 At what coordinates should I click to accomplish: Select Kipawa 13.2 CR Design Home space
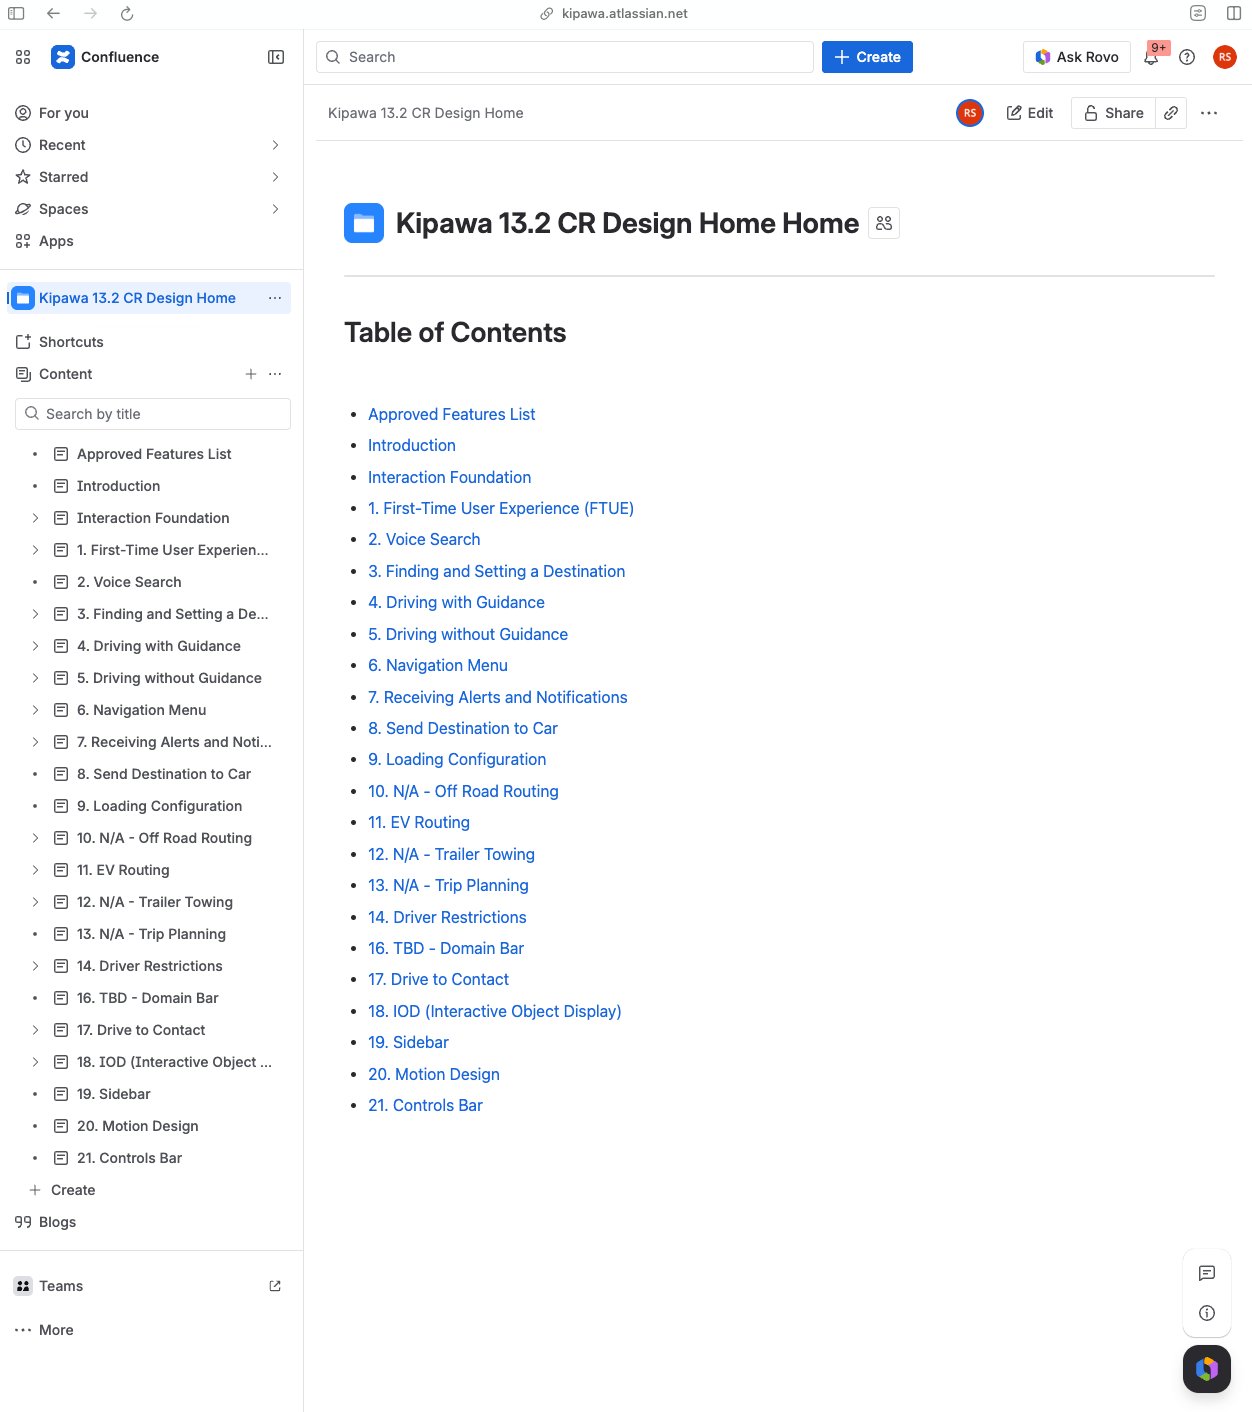coord(138,298)
